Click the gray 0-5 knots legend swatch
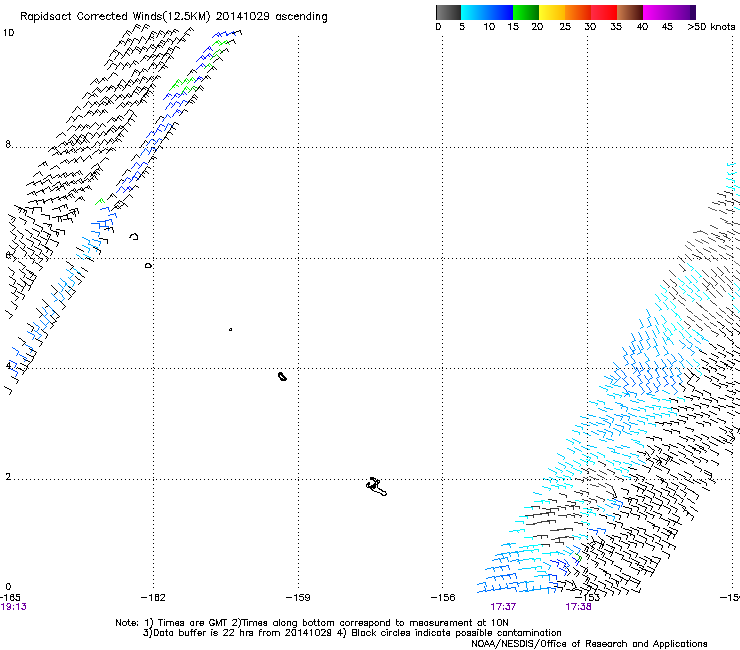The image size is (740, 650). (x=448, y=12)
